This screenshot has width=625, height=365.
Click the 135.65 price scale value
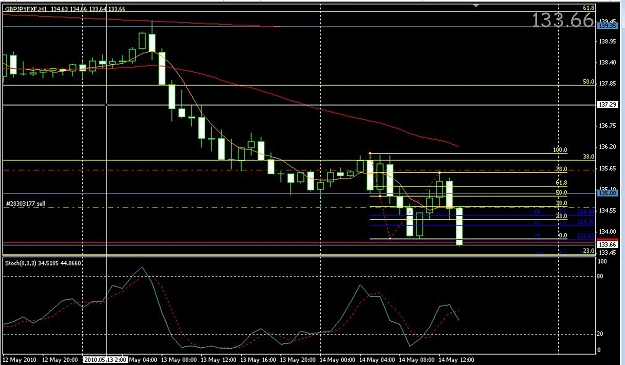pos(607,168)
